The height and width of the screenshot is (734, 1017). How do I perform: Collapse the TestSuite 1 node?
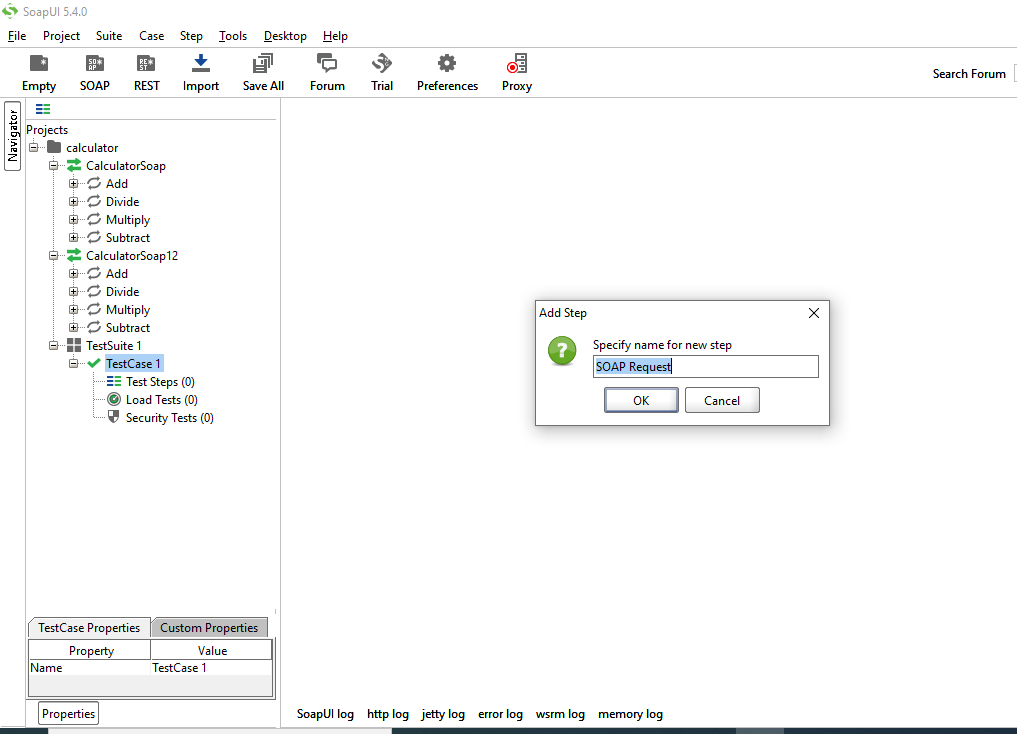point(54,346)
